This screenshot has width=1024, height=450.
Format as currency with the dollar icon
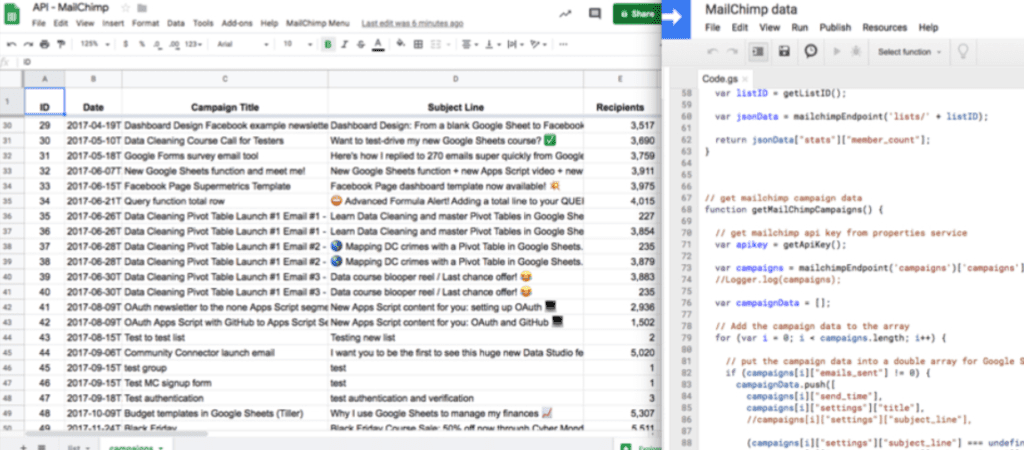point(125,44)
